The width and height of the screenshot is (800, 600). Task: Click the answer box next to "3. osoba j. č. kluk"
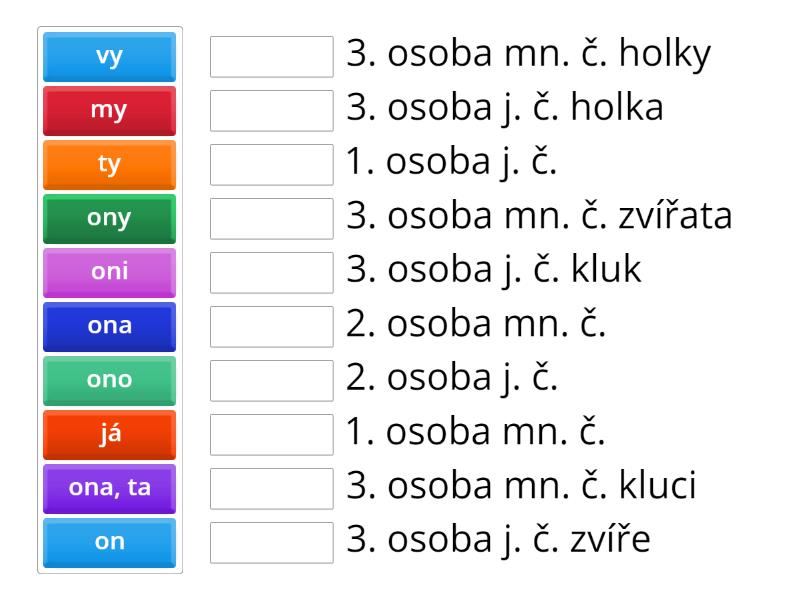click(271, 272)
